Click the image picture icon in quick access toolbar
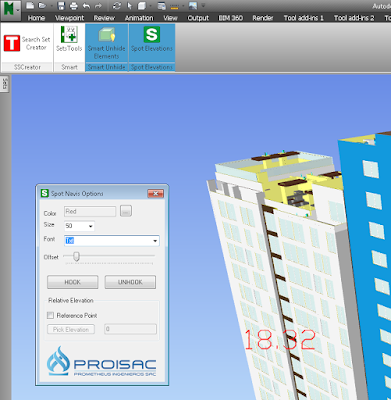The image size is (391, 400). click(x=193, y=6)
